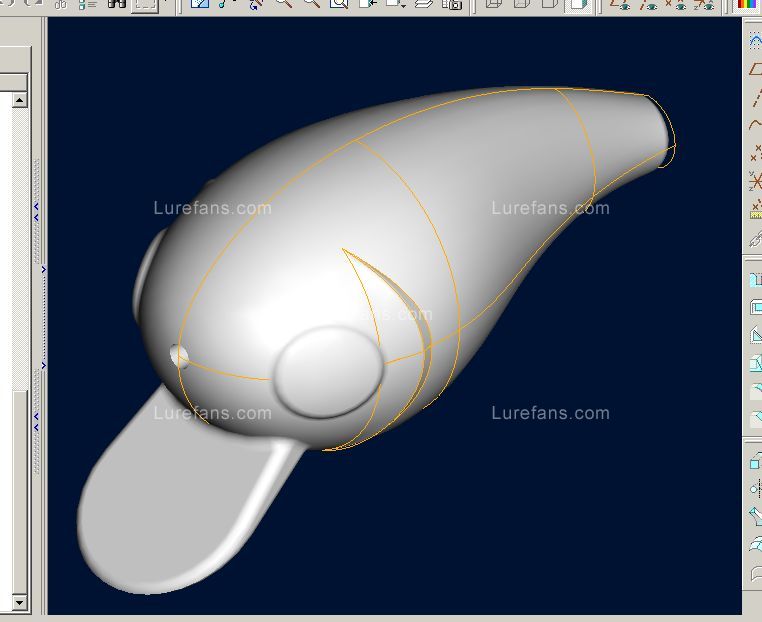Click the binoculars Find icon
This screenshot has height=622, width=762.
117,4
